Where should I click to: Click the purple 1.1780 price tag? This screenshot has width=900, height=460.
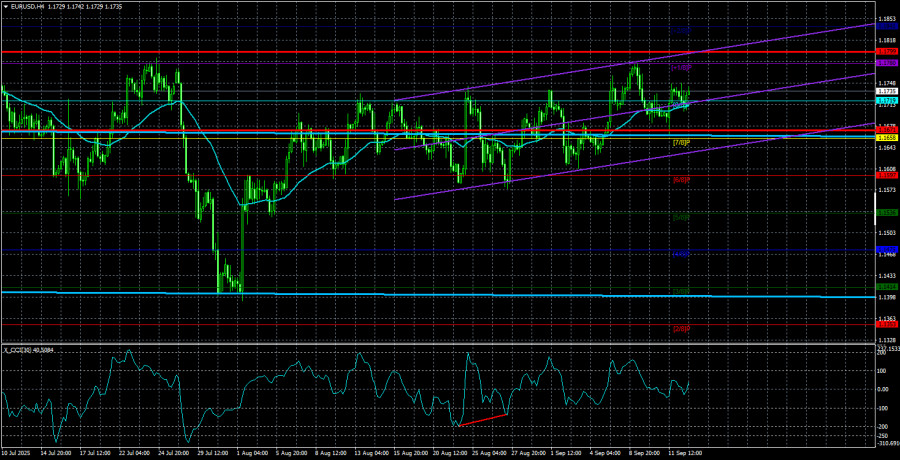[x=885, y=63]
